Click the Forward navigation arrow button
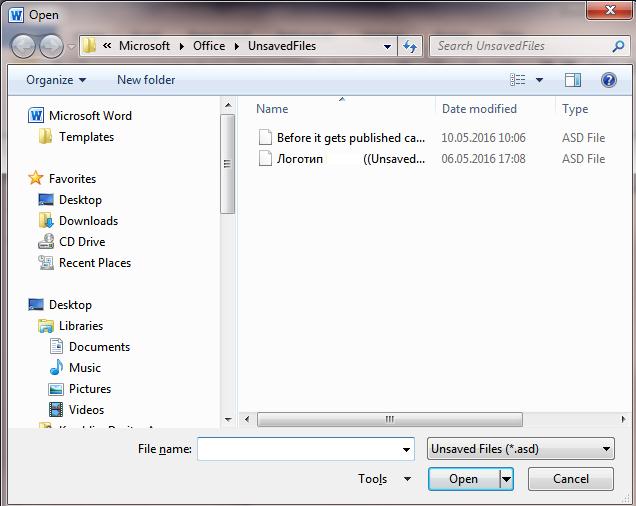This screenshot has width=636, height=506. pos(52,46)
